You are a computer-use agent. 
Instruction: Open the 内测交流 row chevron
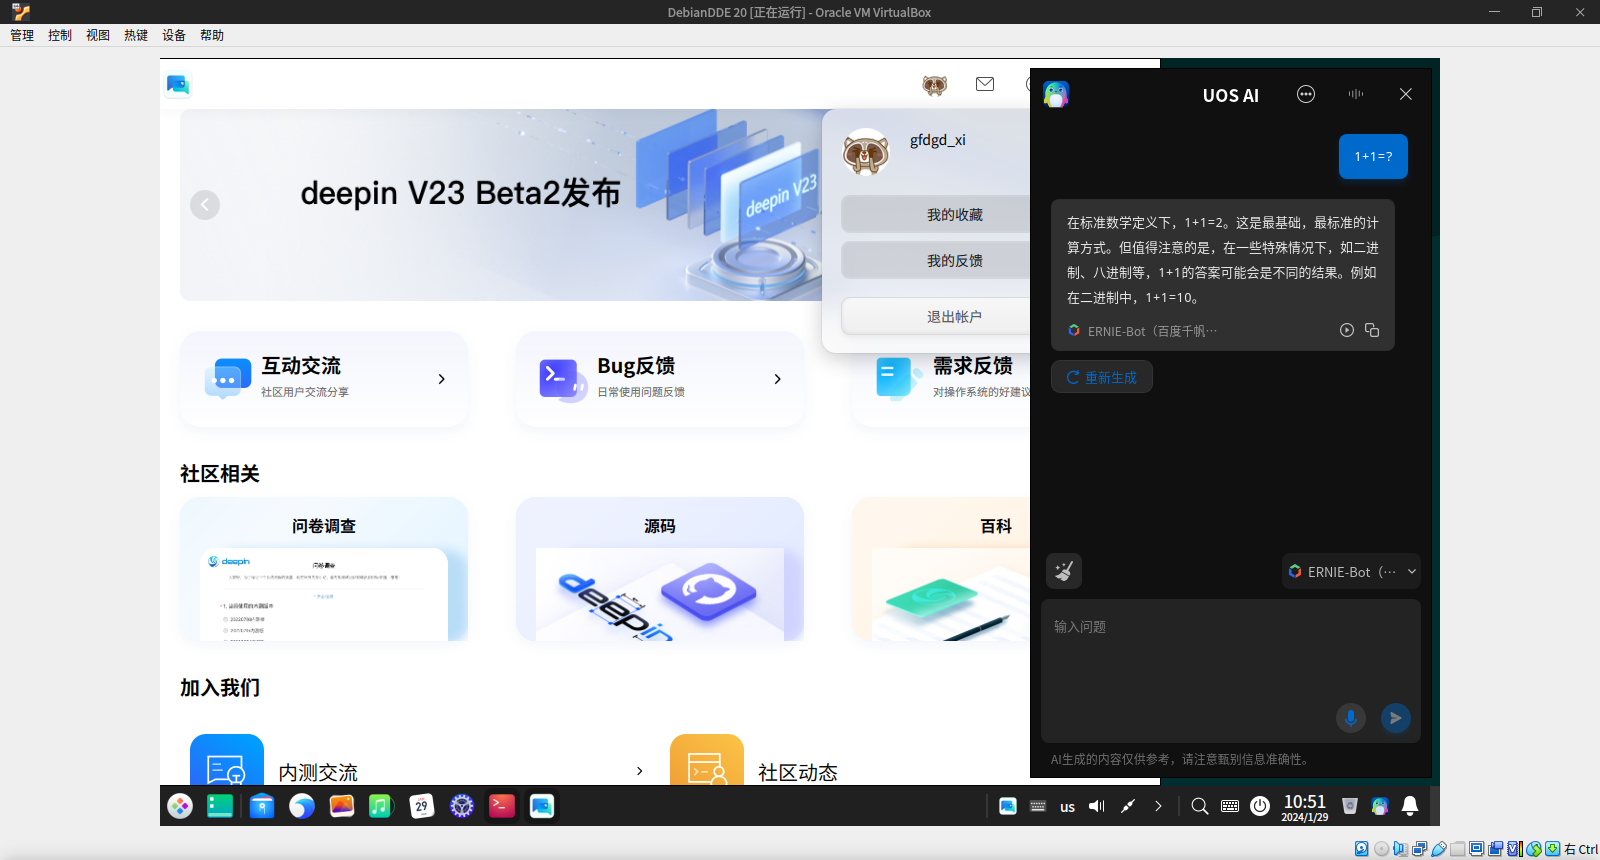639,771
